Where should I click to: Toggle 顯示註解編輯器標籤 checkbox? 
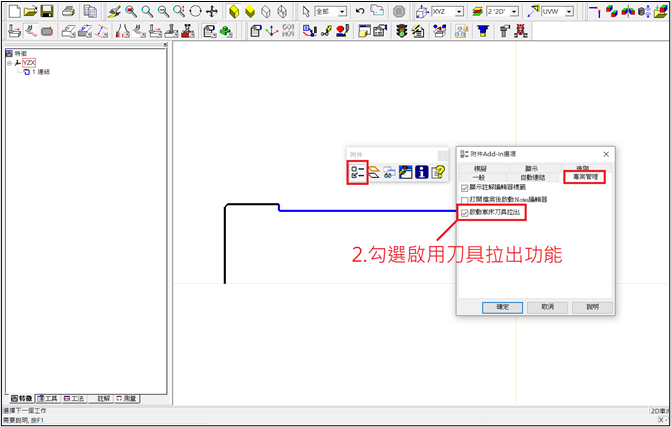(464, 188)
